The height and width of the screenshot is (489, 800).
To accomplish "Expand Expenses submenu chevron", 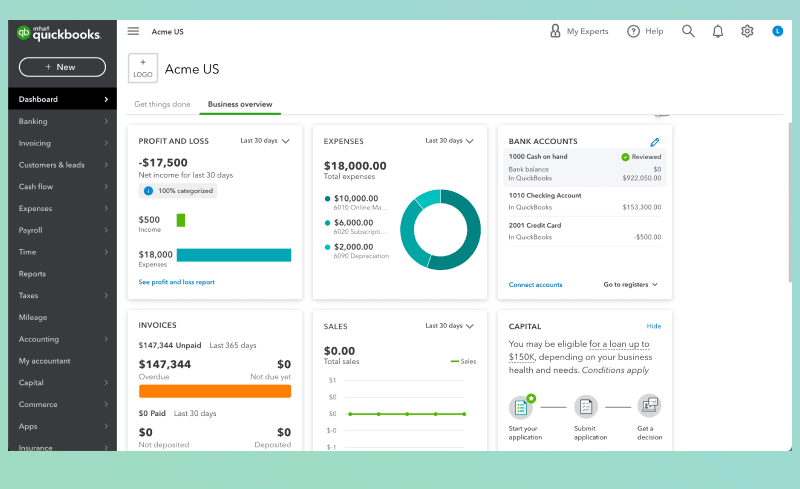I will (x=106, y=208).
